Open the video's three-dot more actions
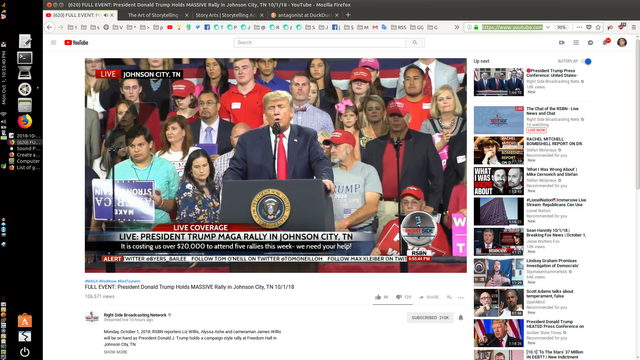 [461, 298]
